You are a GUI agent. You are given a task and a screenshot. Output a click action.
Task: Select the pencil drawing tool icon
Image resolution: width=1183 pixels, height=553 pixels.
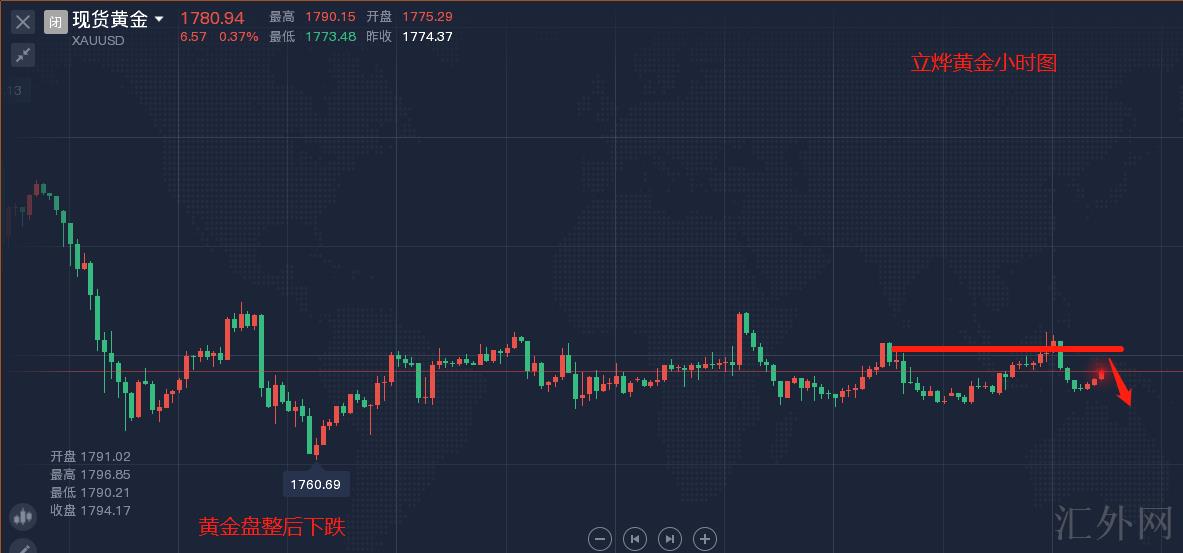(21, 547)
